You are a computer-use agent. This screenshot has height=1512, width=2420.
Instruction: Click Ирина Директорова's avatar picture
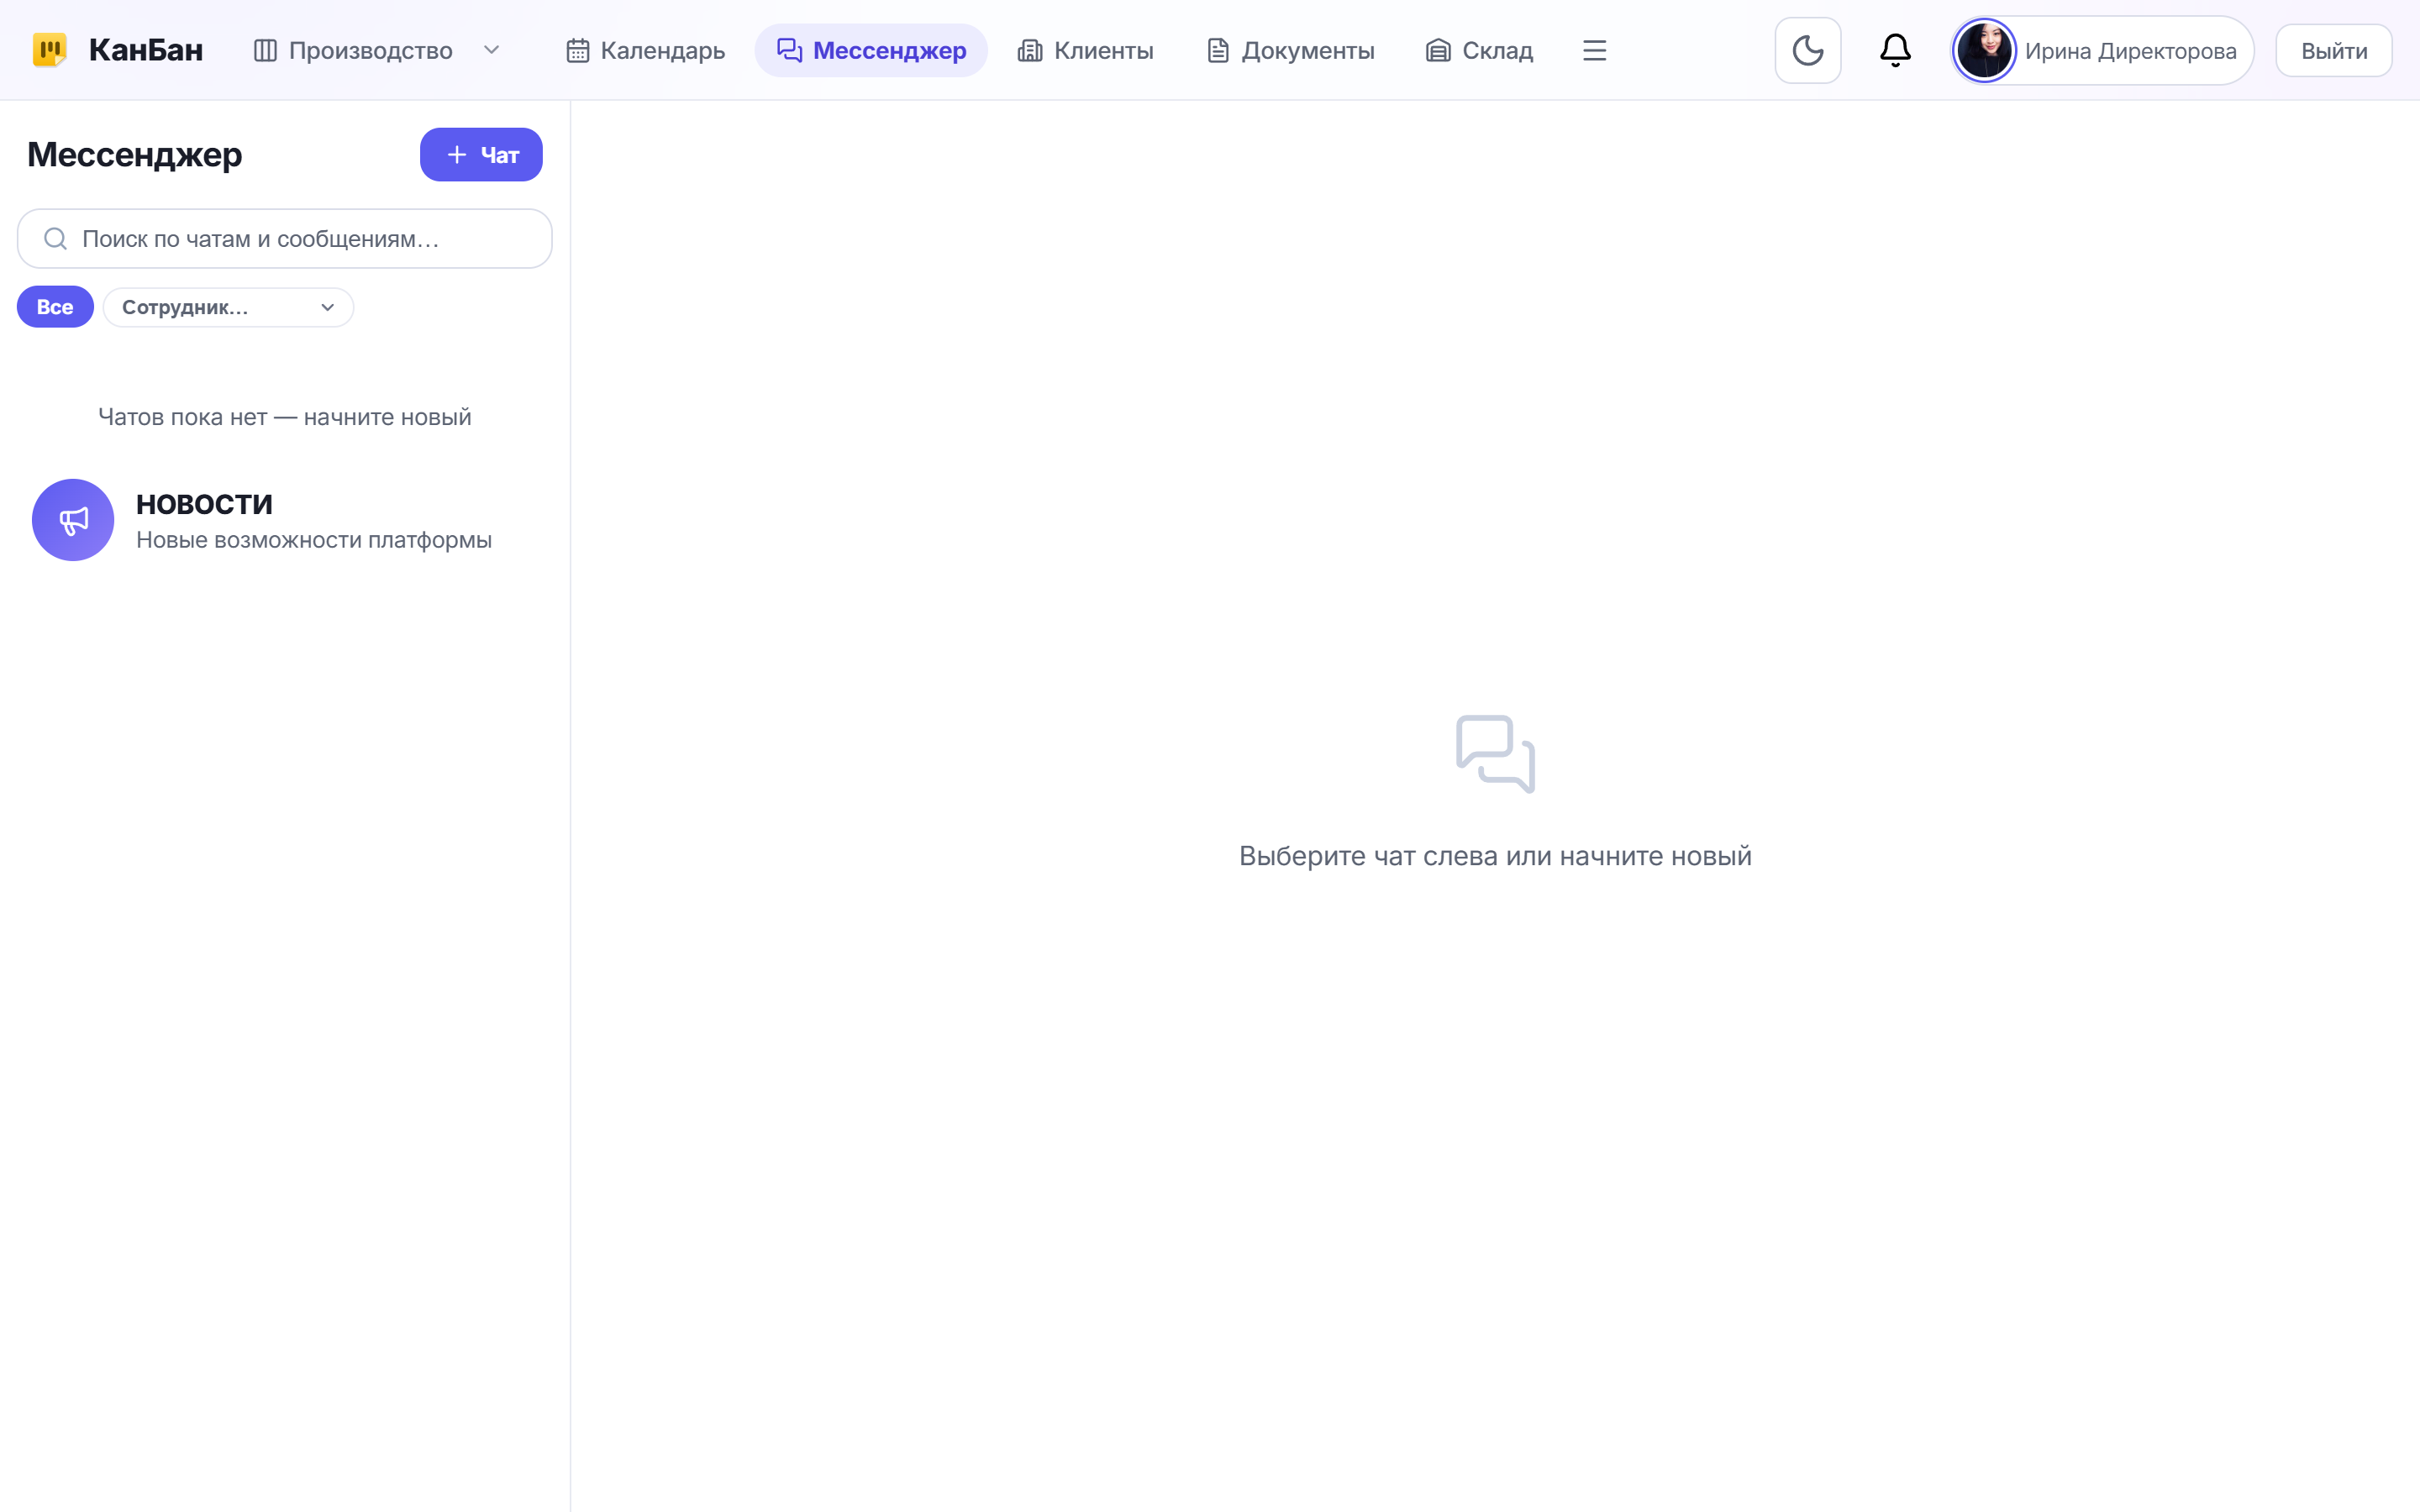[1984, 50]
